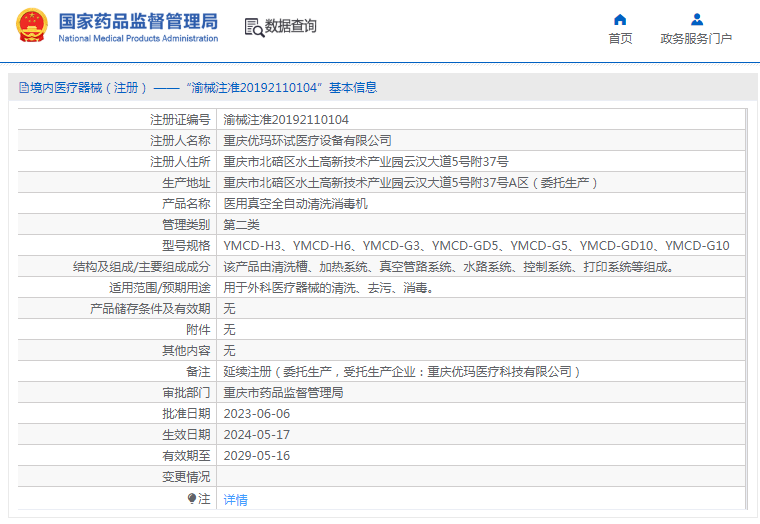Screen dimensions: 760x524
Task: Open 数据查询 data query link
Action: [291, 26]
